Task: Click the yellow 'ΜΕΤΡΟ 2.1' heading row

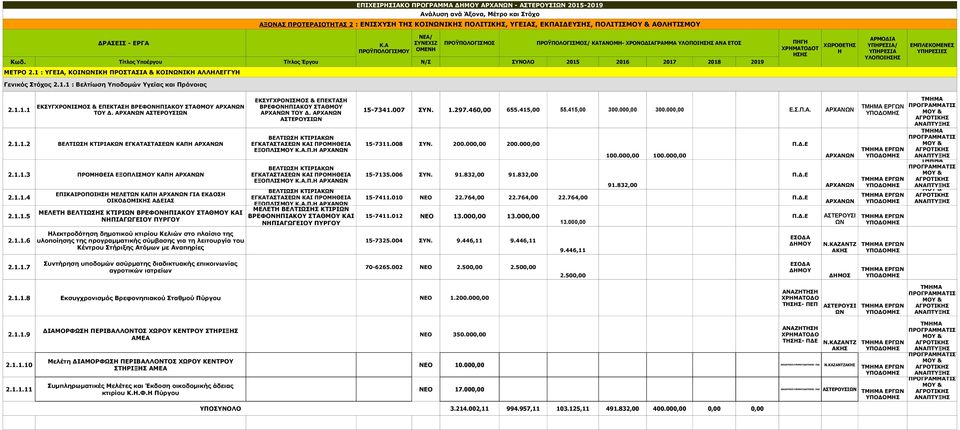Action: (x=479, y=72)
